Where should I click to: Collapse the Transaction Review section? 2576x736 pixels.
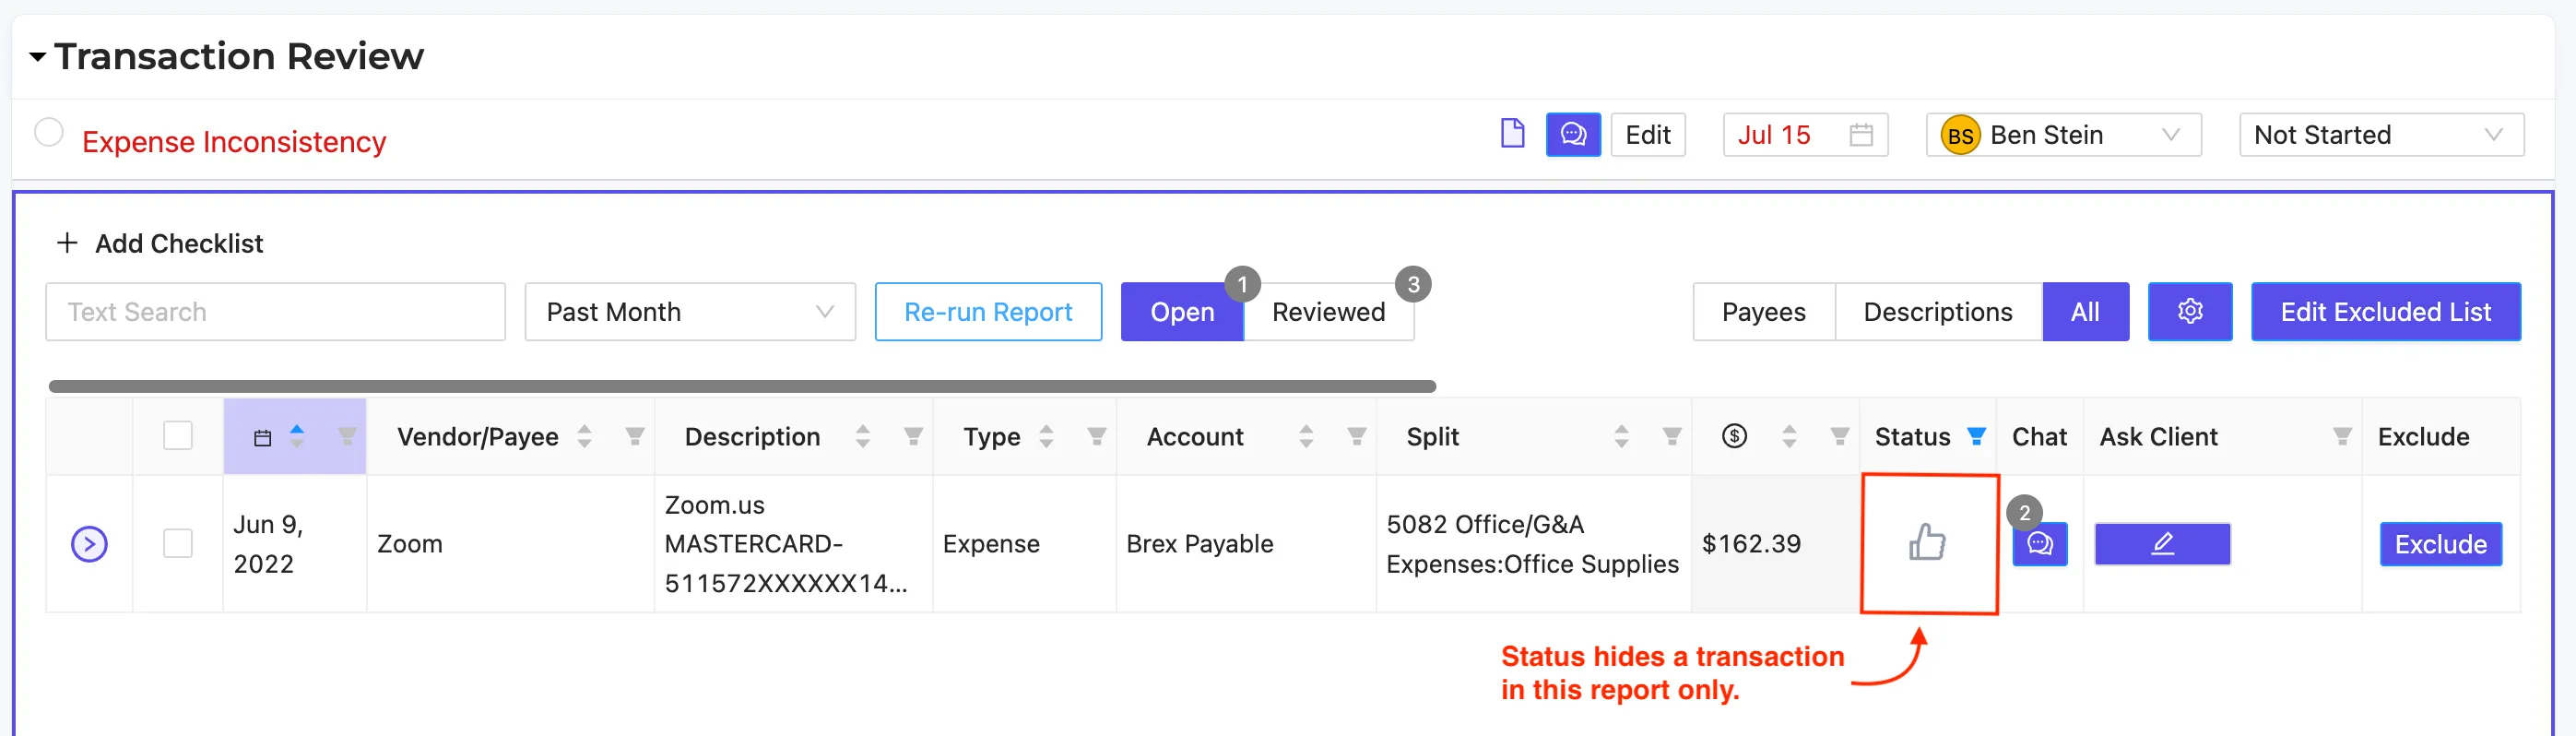coord(38,57)
